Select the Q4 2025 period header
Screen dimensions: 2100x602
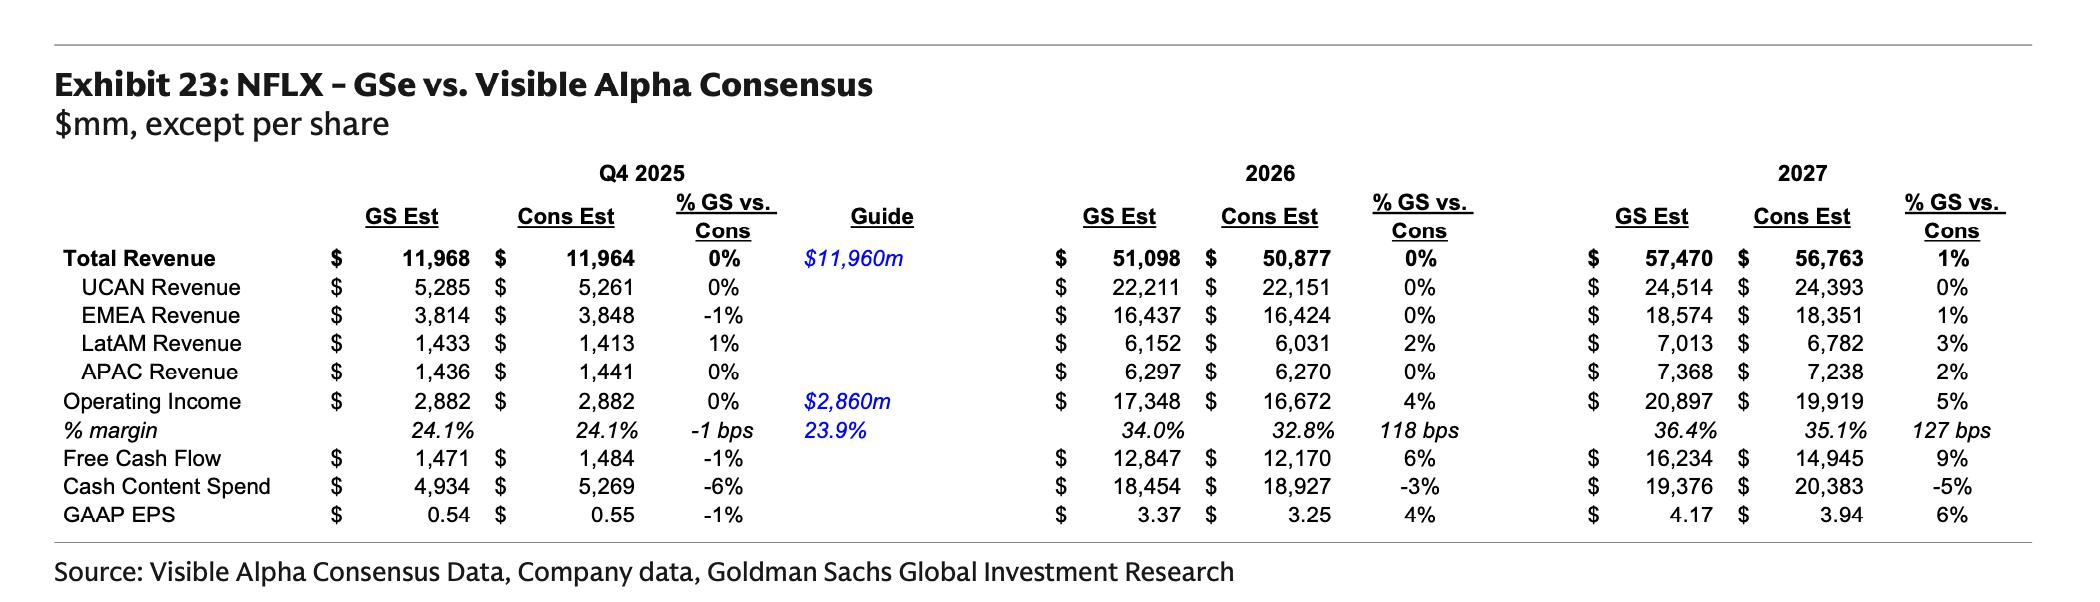[x=641, y=173]
